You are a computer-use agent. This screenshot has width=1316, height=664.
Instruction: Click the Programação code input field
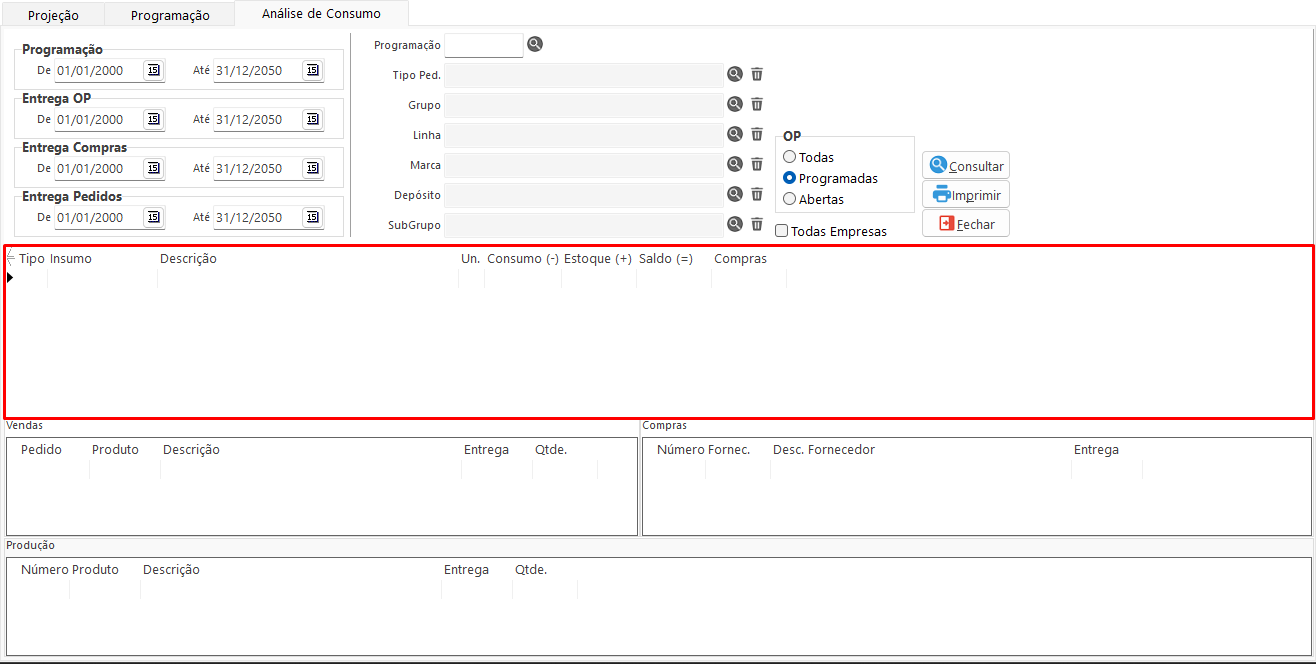(483, 45)
